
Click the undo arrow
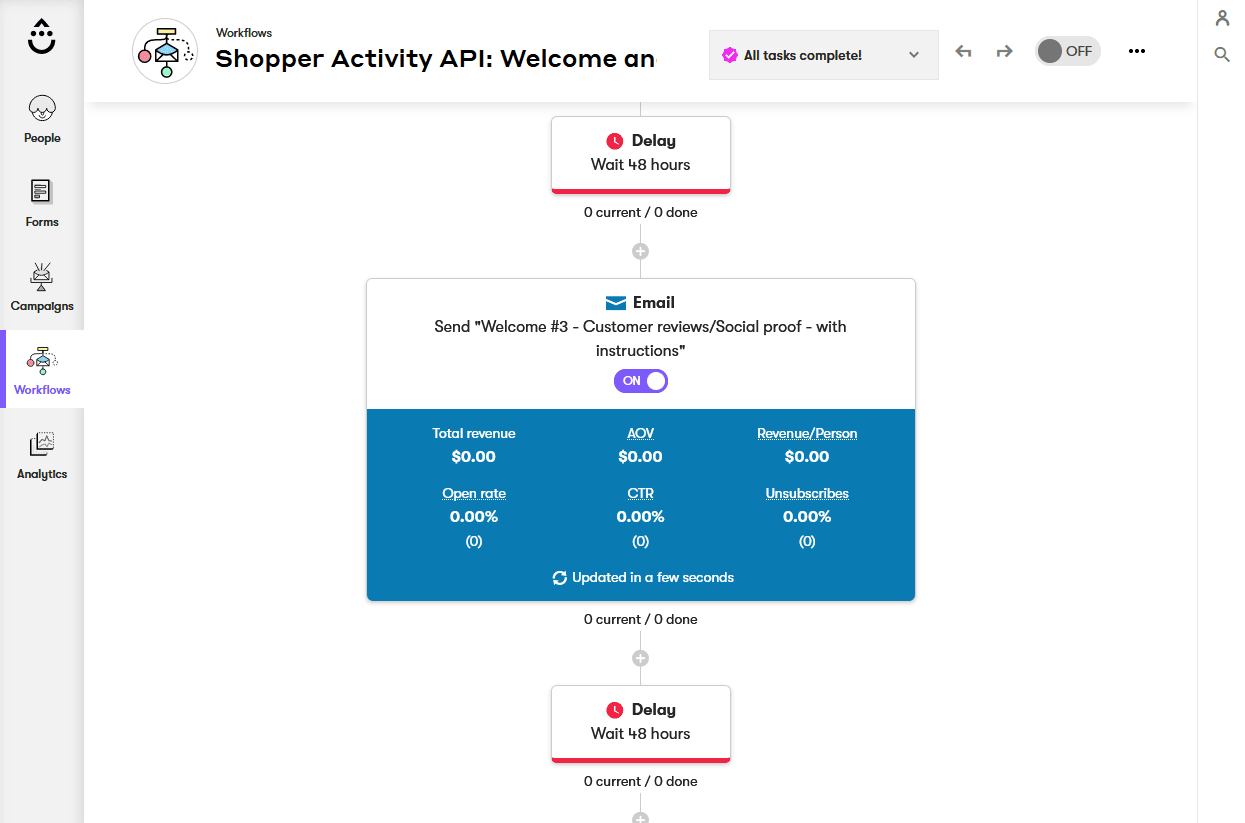click(x=963, y=51)
